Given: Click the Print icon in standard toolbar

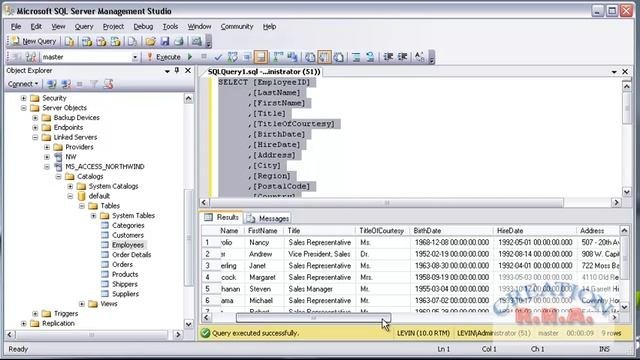Looking at the screenshot, I should [x=179, y=41].
